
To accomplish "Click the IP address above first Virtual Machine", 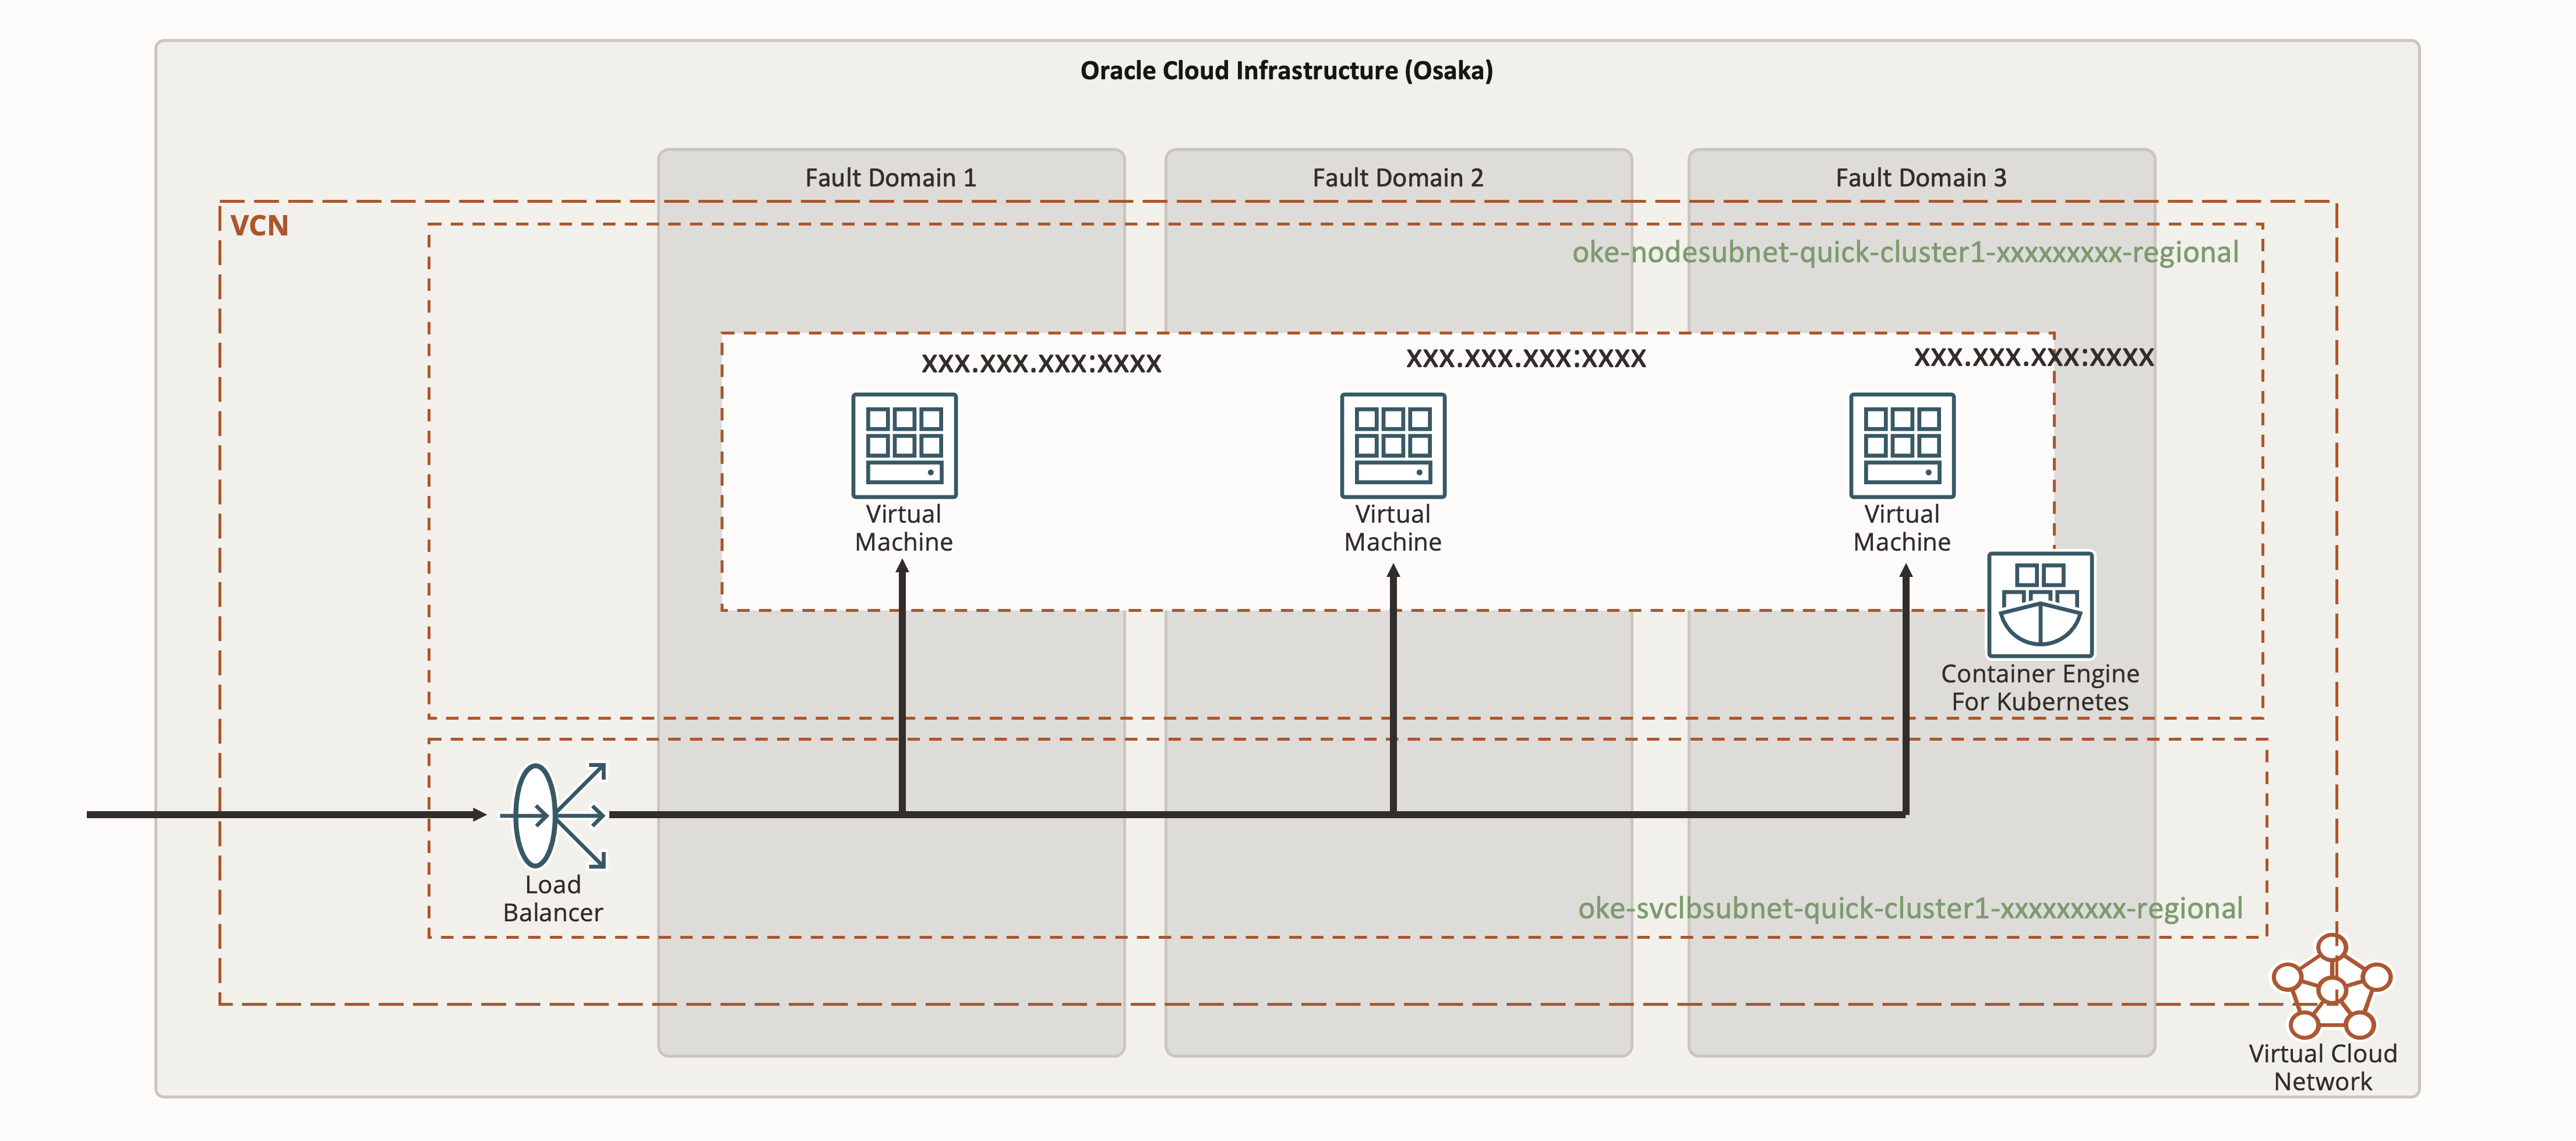I will click(1041, 363).
